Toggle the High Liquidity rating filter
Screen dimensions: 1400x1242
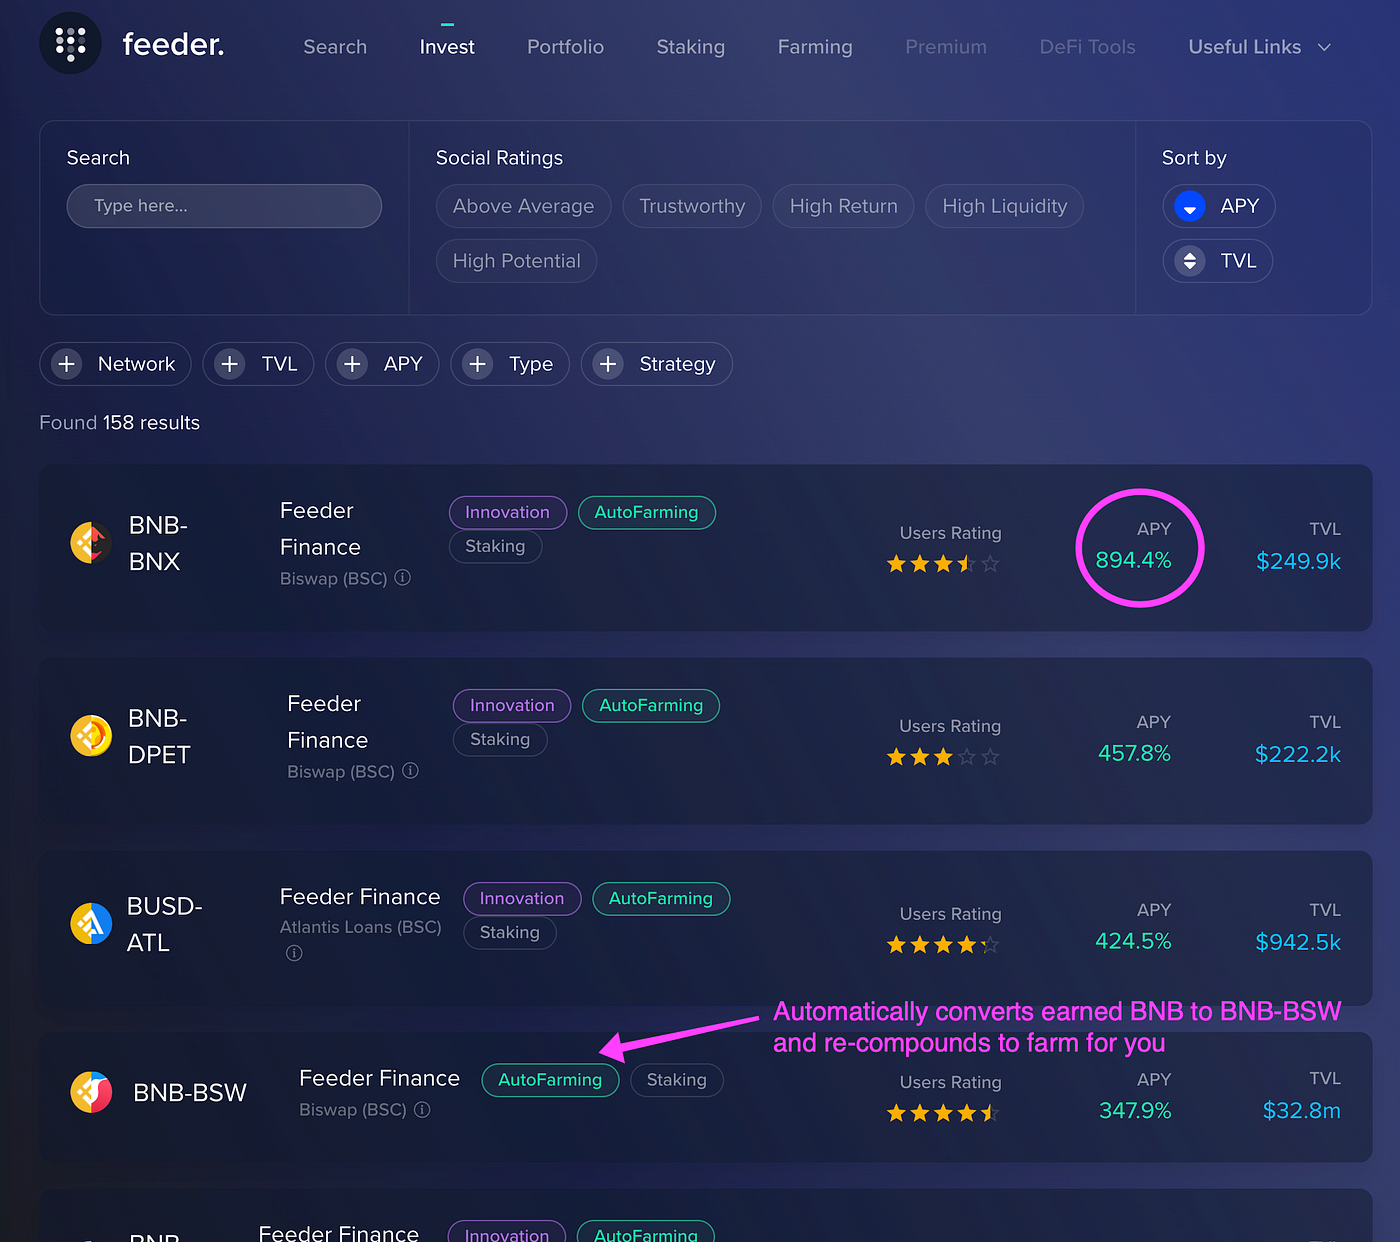1004,206
